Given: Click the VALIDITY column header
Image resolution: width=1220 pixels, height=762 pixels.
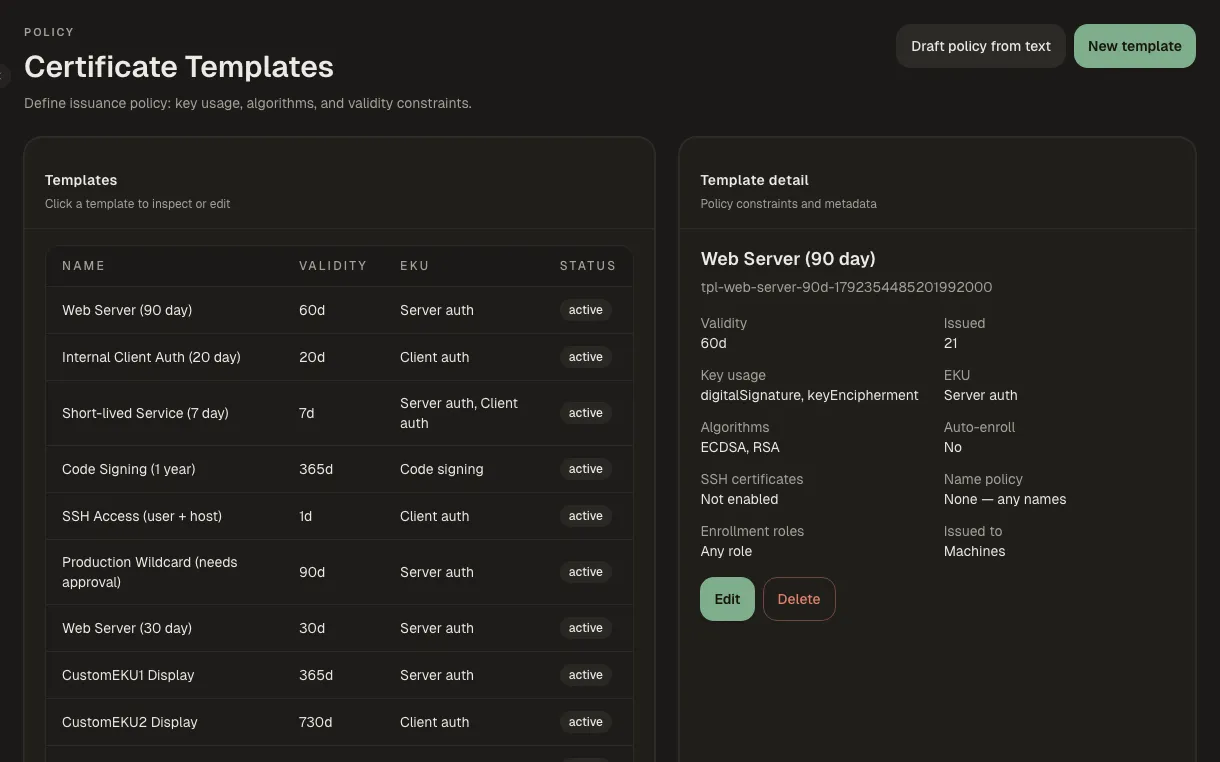Looking at the screenshot, I should (333, 266).
